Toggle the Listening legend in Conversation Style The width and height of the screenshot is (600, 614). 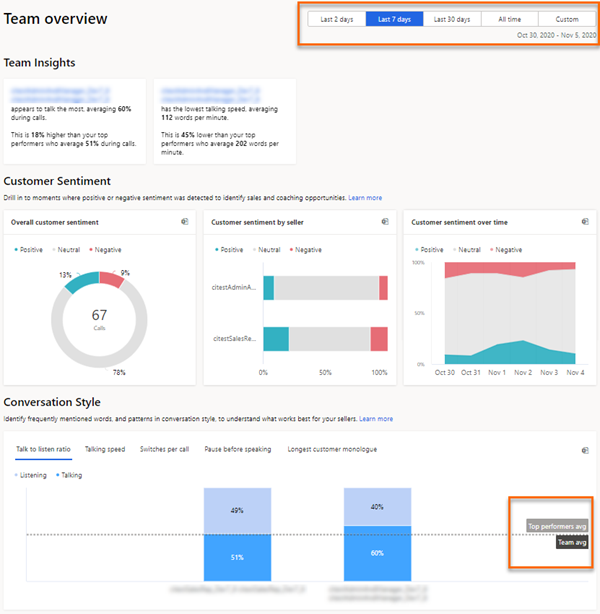(31, 475)
